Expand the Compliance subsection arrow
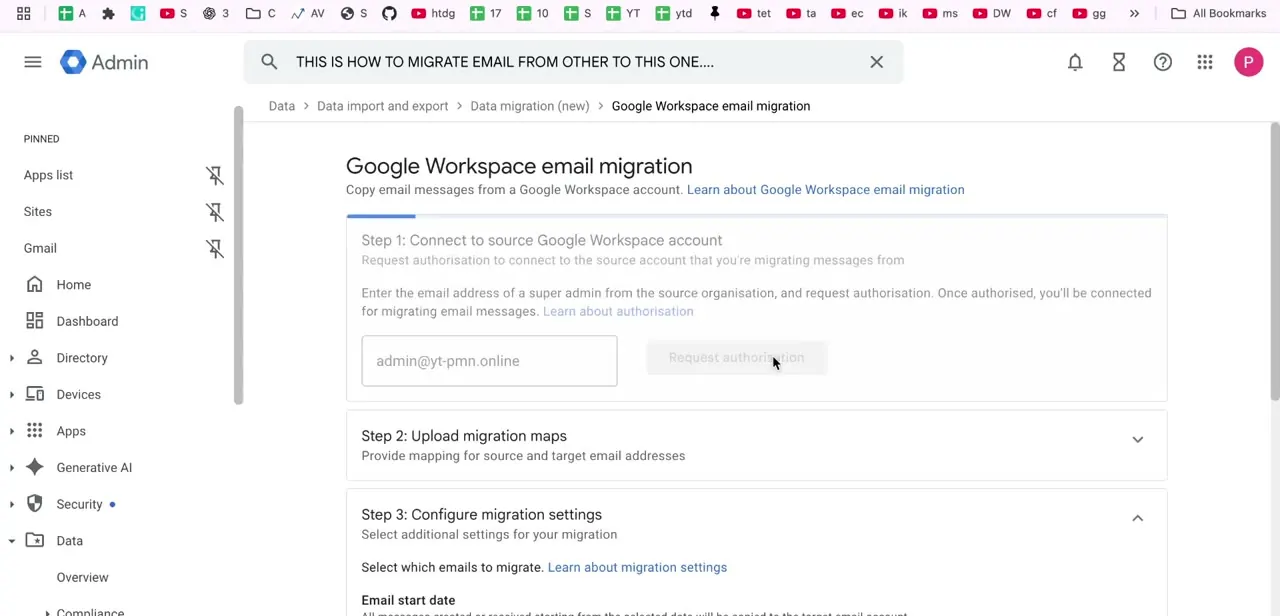This screenshot has width=1280, height=616. tap(47, 613)
